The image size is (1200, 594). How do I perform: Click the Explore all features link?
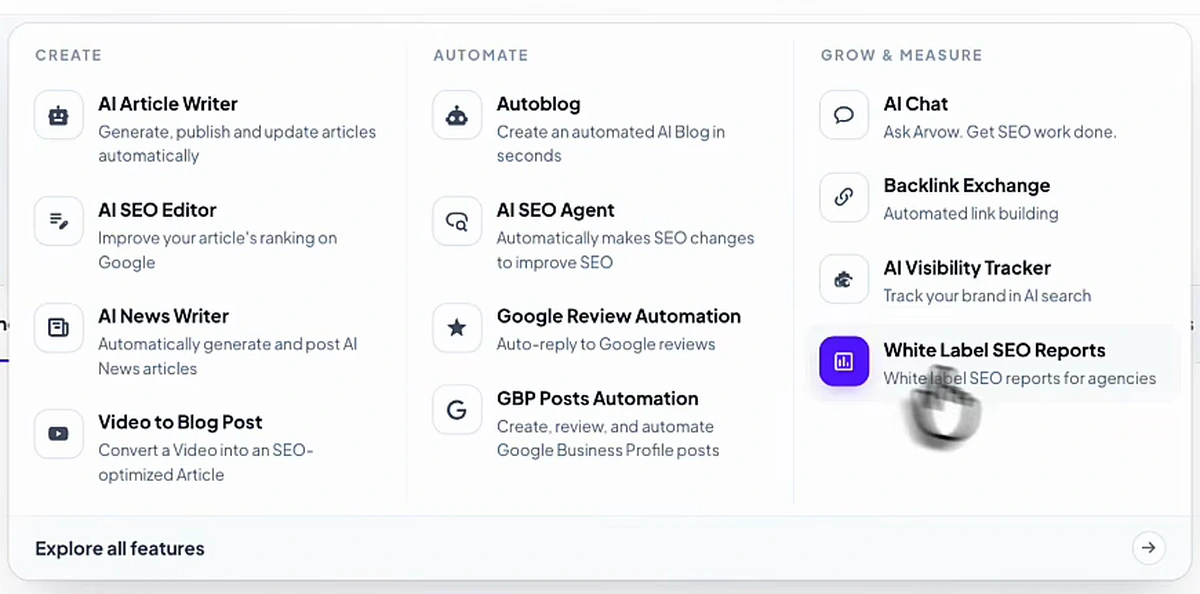(x=120, y=548)
